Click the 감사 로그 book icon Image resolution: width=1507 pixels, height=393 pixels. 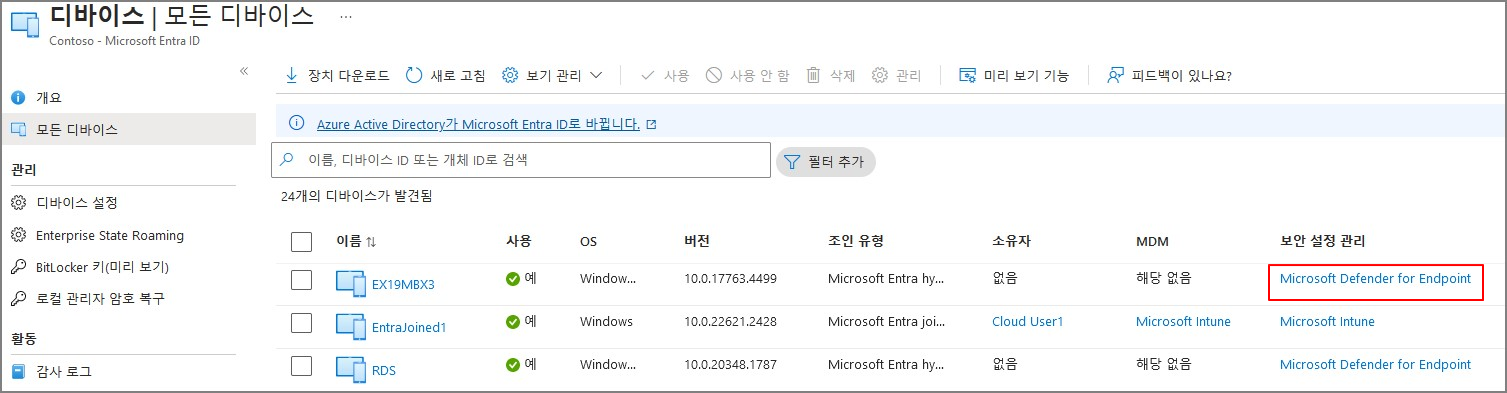coord(17,371)
